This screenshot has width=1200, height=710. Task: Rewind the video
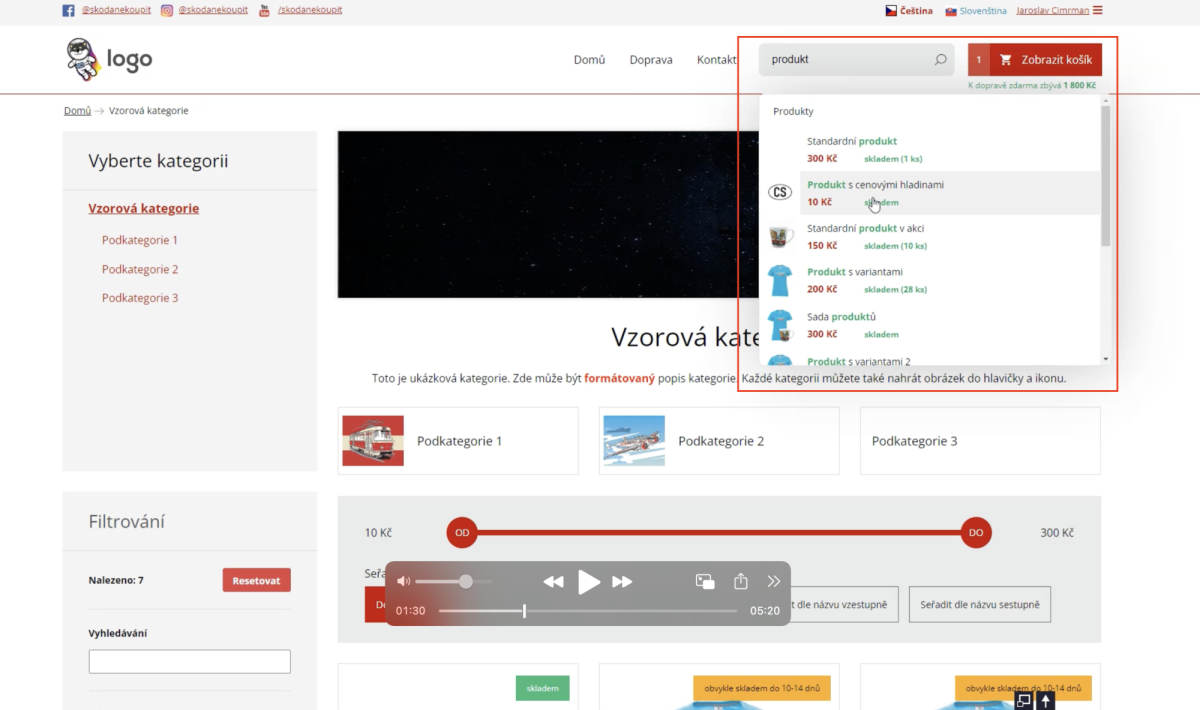click(553, 582)
